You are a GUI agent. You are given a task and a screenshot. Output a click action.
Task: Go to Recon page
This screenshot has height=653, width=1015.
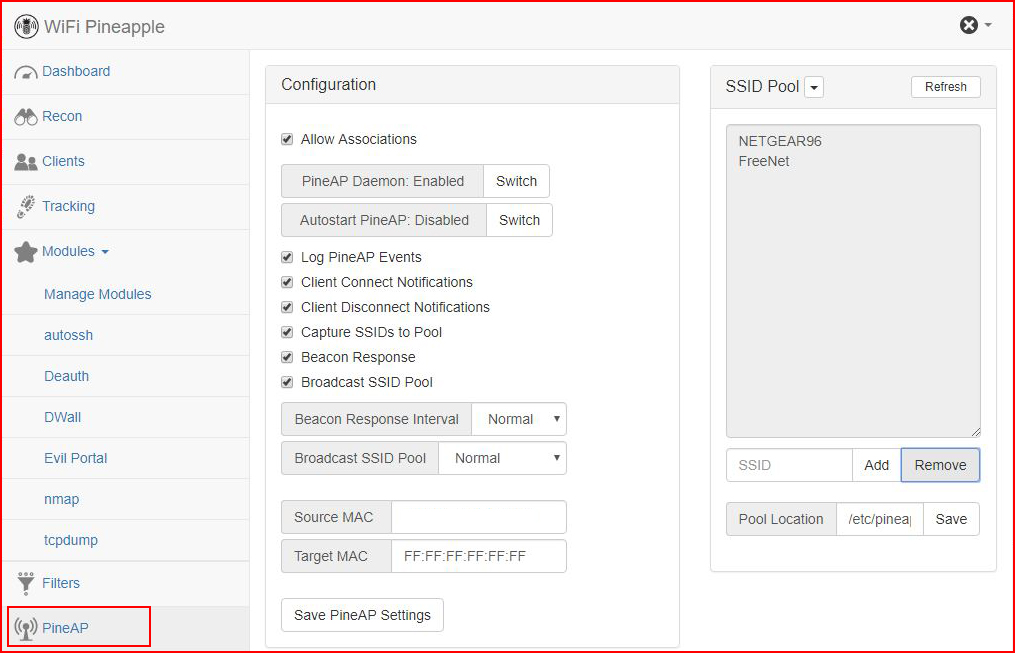click(x=62, y=116)
